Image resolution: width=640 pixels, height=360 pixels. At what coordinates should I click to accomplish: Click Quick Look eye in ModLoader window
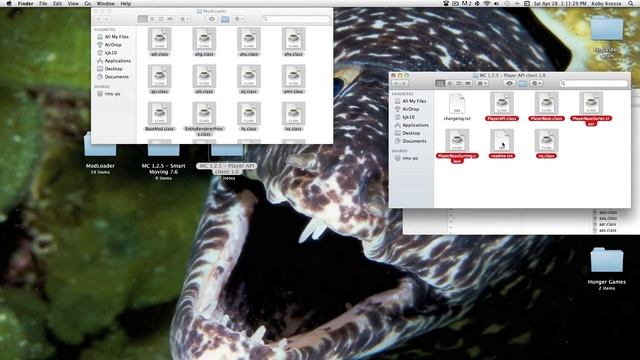(211, 19)
